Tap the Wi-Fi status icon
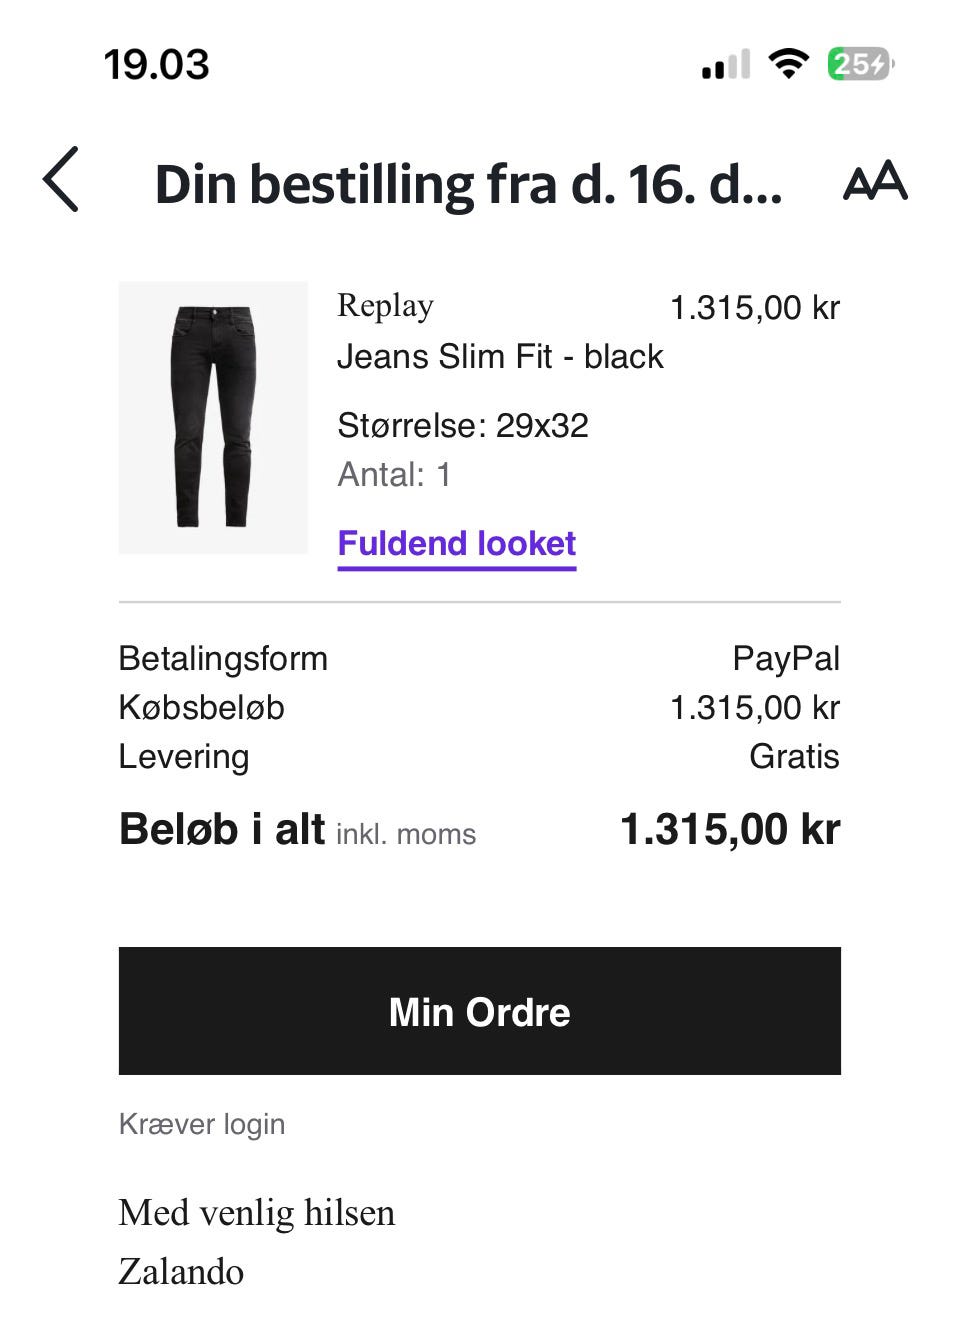 click(x=788, y=65)
